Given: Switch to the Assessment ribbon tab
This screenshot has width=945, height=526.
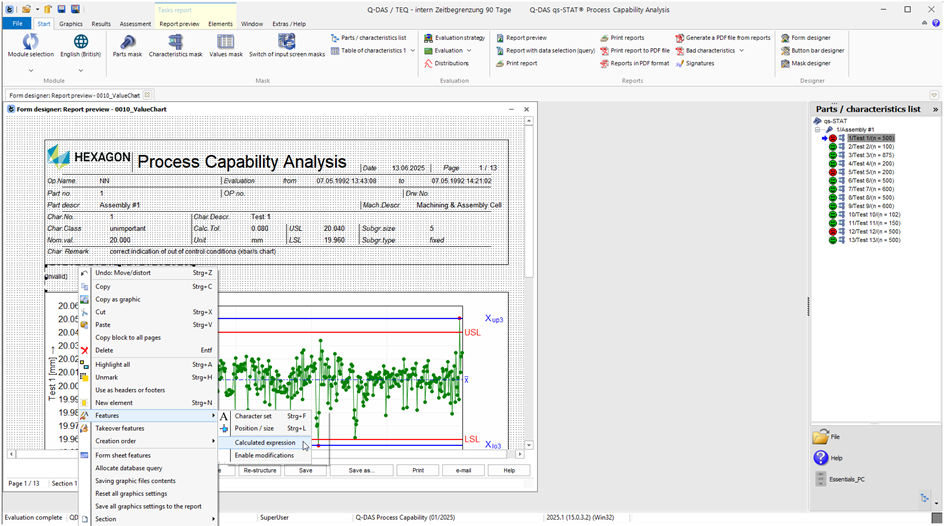Looking at the screenshot, I should tap(135, 24).
